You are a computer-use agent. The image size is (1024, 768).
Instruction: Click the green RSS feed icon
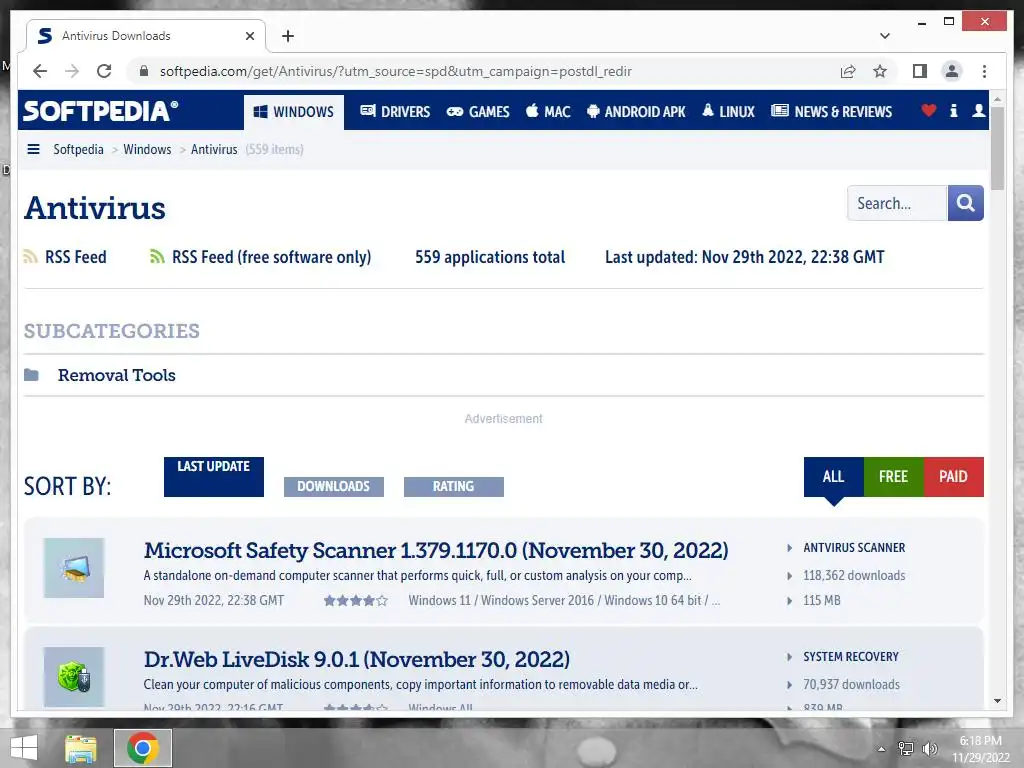tap(157, 257)
